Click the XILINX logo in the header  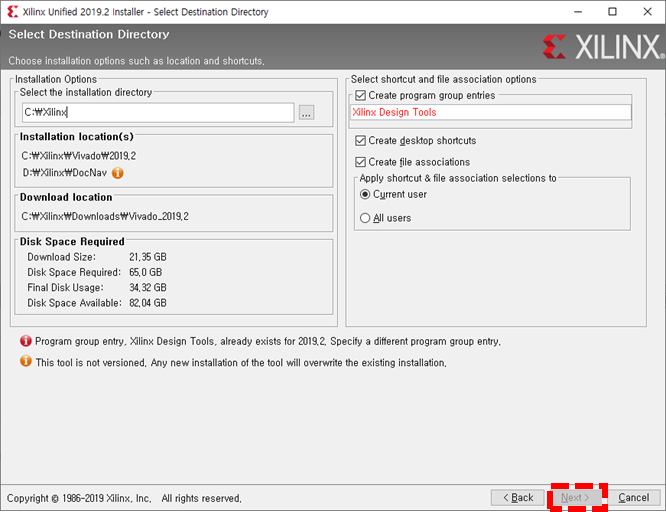pyautogui.click(x=603, y=47)
